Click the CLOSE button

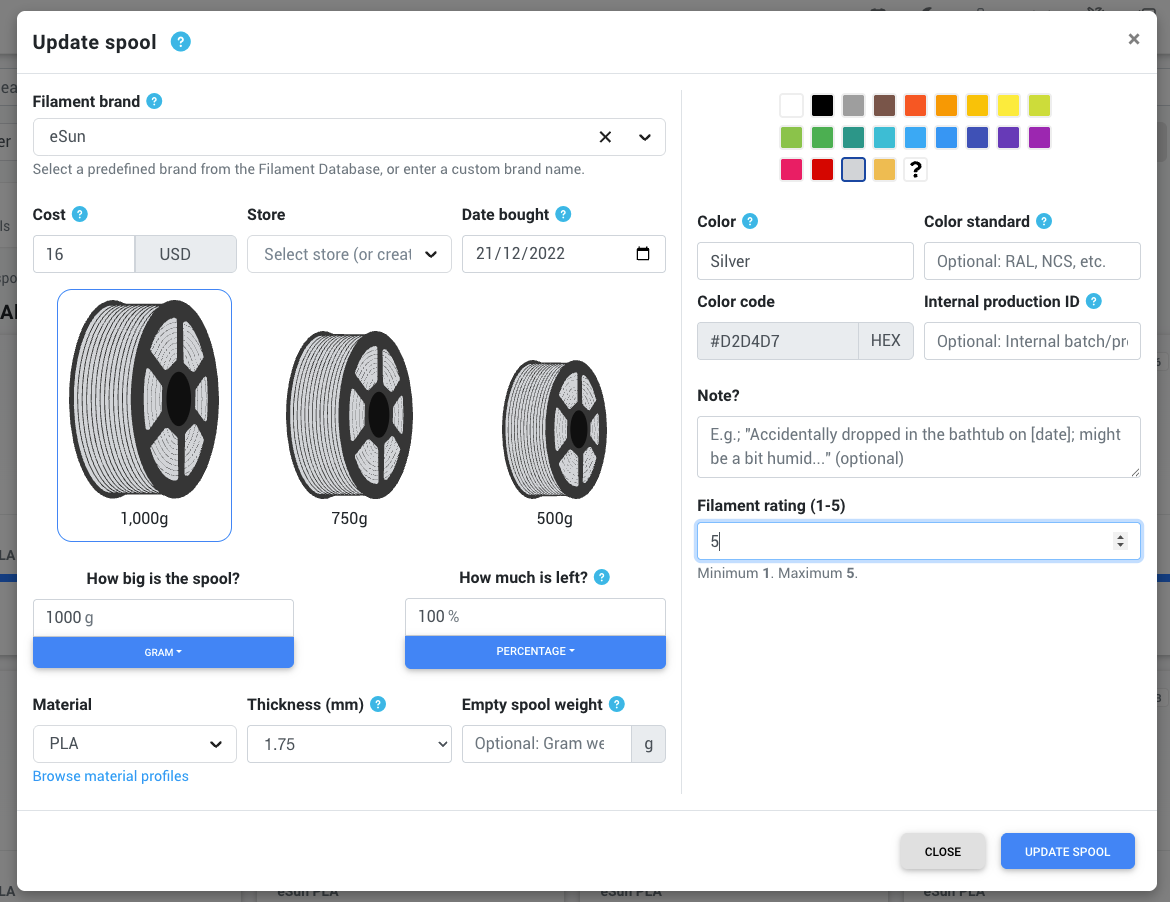tap(942, 851)
